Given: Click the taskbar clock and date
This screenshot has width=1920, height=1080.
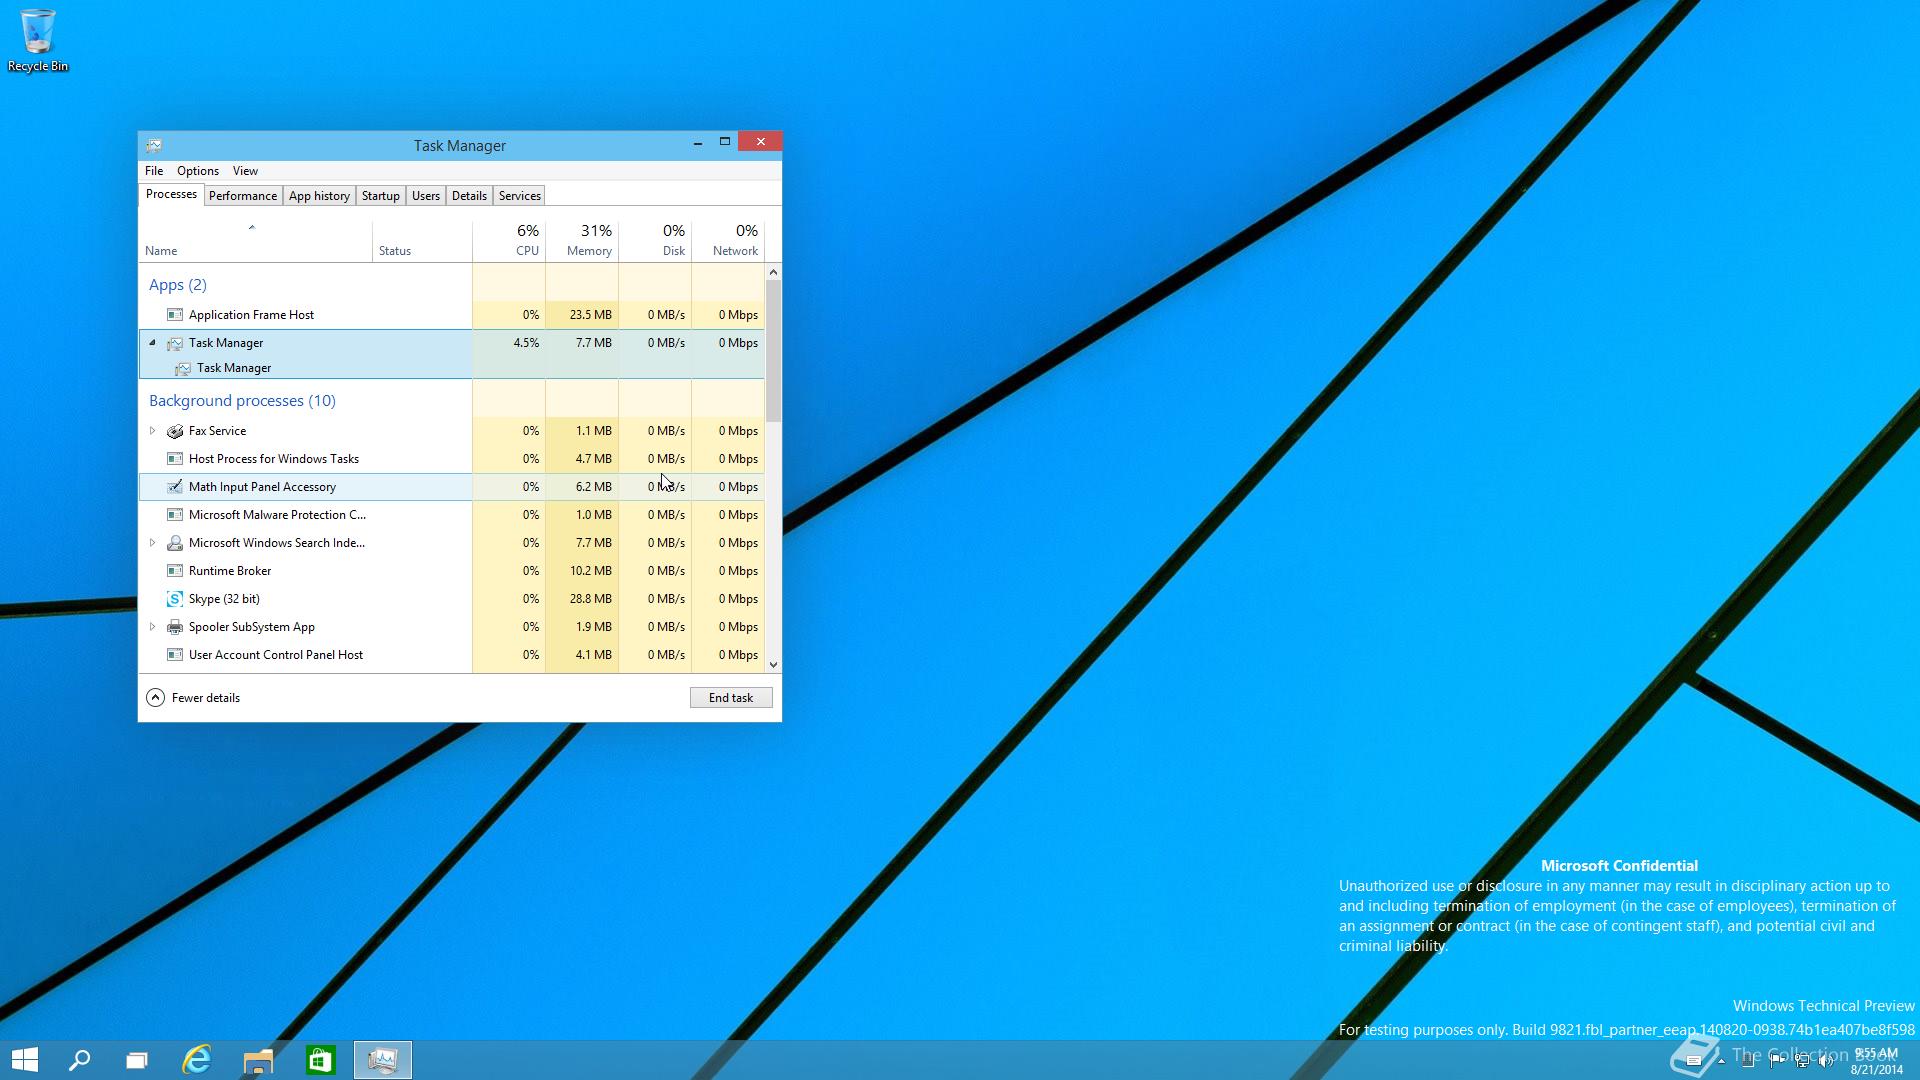Looking at the screenshot, I should coord(1876,1061).
